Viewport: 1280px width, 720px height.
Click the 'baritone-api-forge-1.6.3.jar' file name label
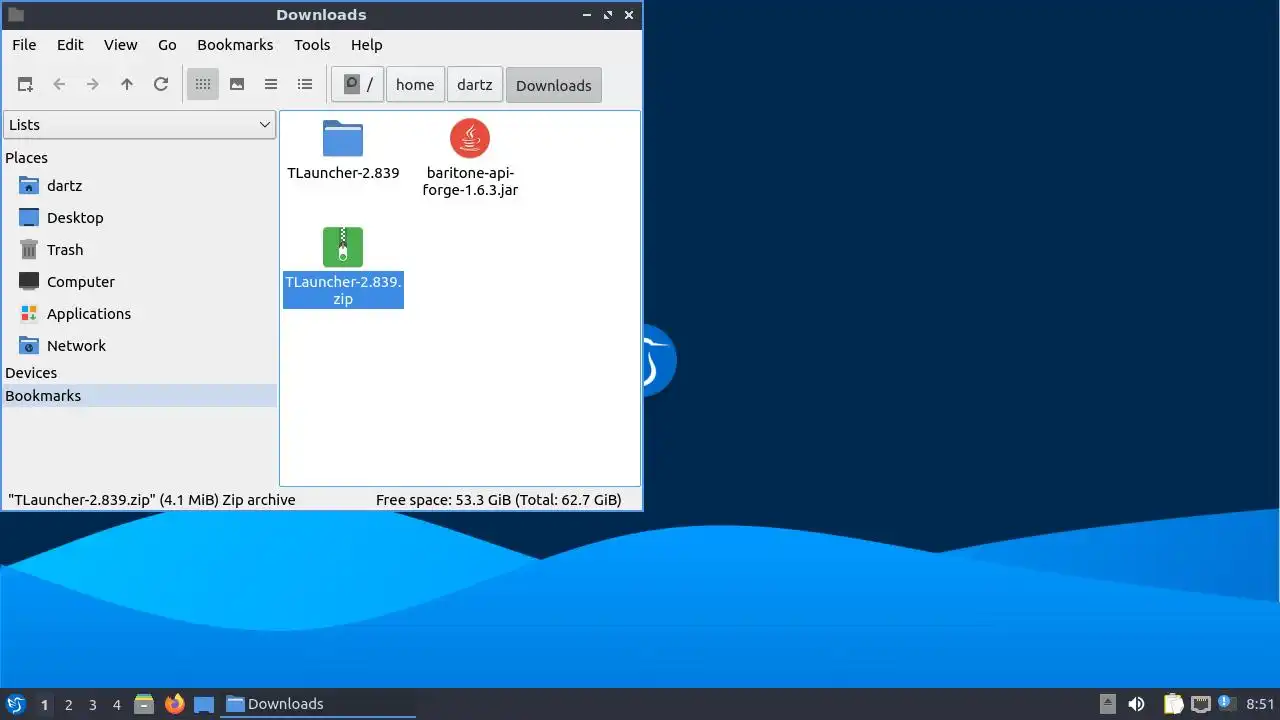click(470, 181)
